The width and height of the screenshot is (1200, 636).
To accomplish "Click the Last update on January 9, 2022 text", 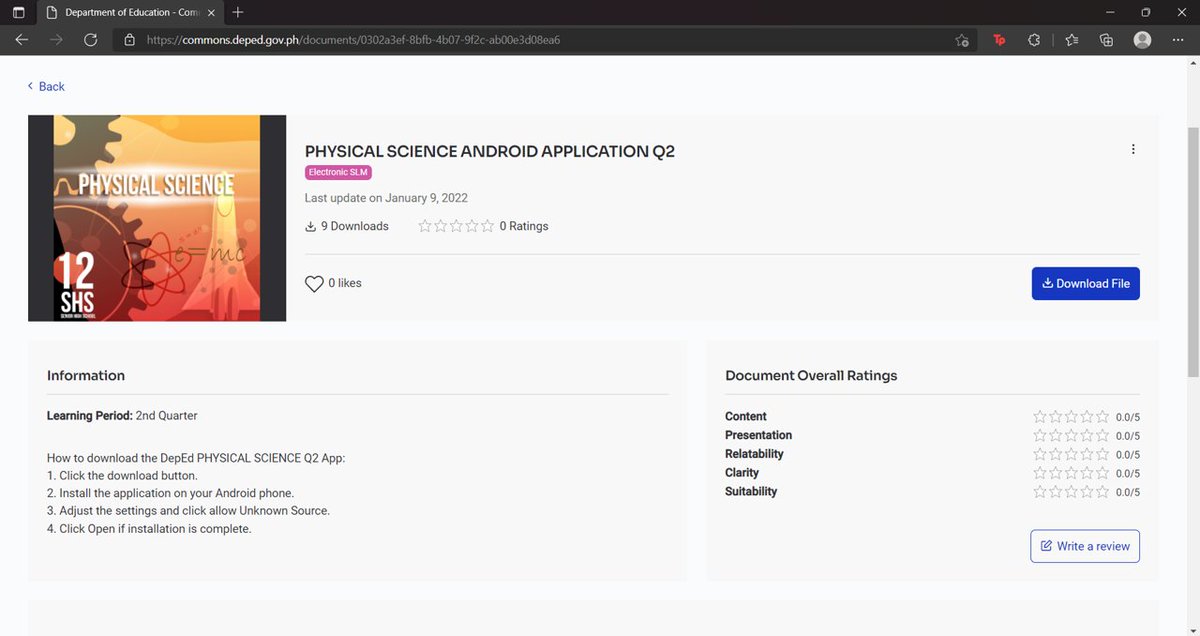I will pos(386,198).
